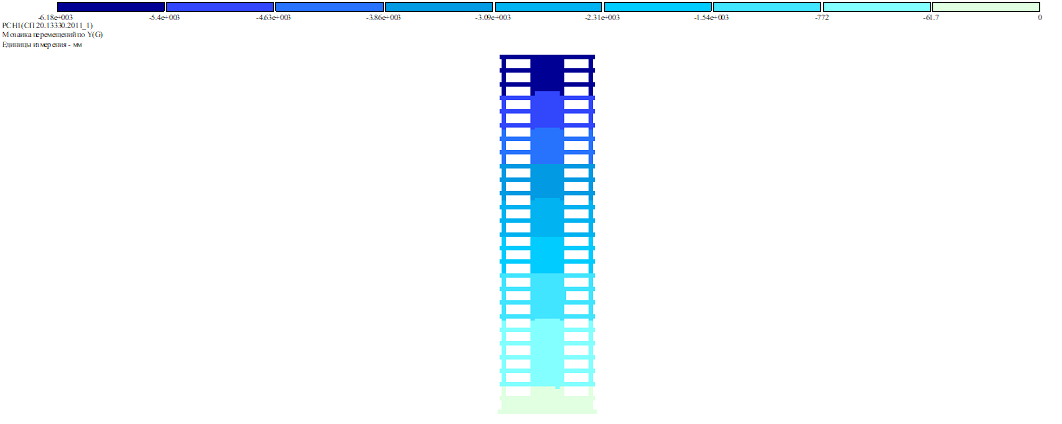This screenshot has width=1062, height=424.
Task: Click the light cyan lower core zone of tower
Action: click(547, 350)
